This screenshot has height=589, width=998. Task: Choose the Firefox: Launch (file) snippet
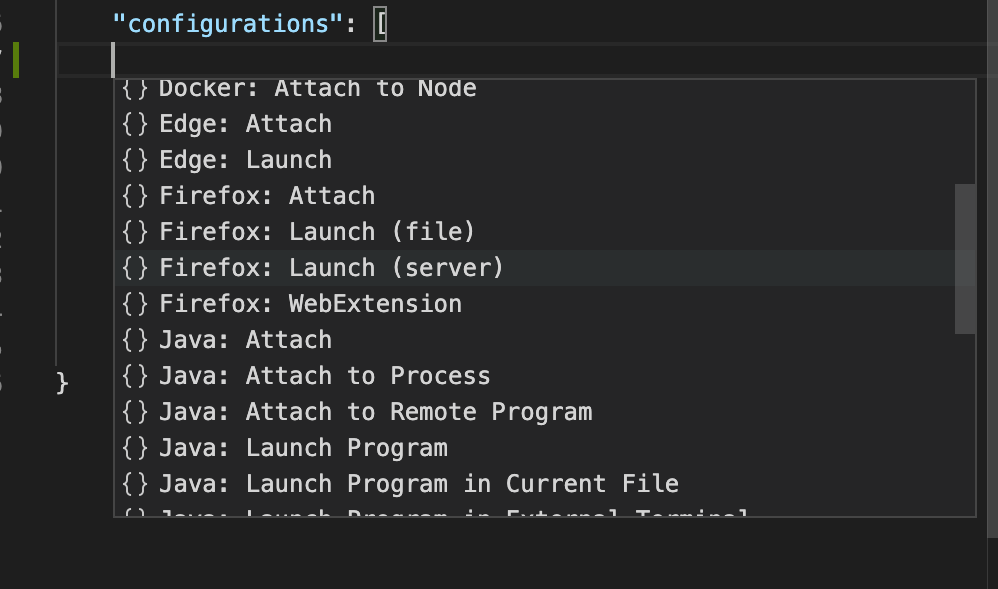click(316, 232)
